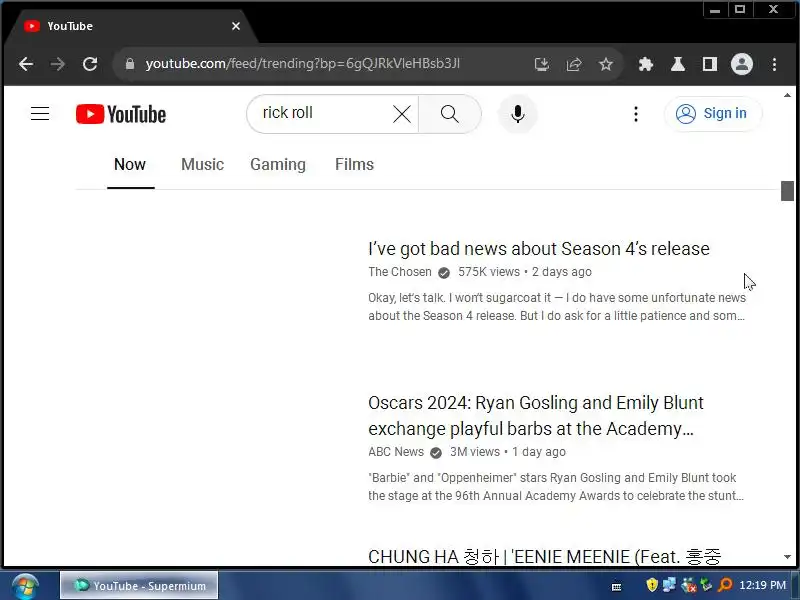Go back to the previous page
The height and width of the screenshot is (600, 800).
click(x=26, y=64)
